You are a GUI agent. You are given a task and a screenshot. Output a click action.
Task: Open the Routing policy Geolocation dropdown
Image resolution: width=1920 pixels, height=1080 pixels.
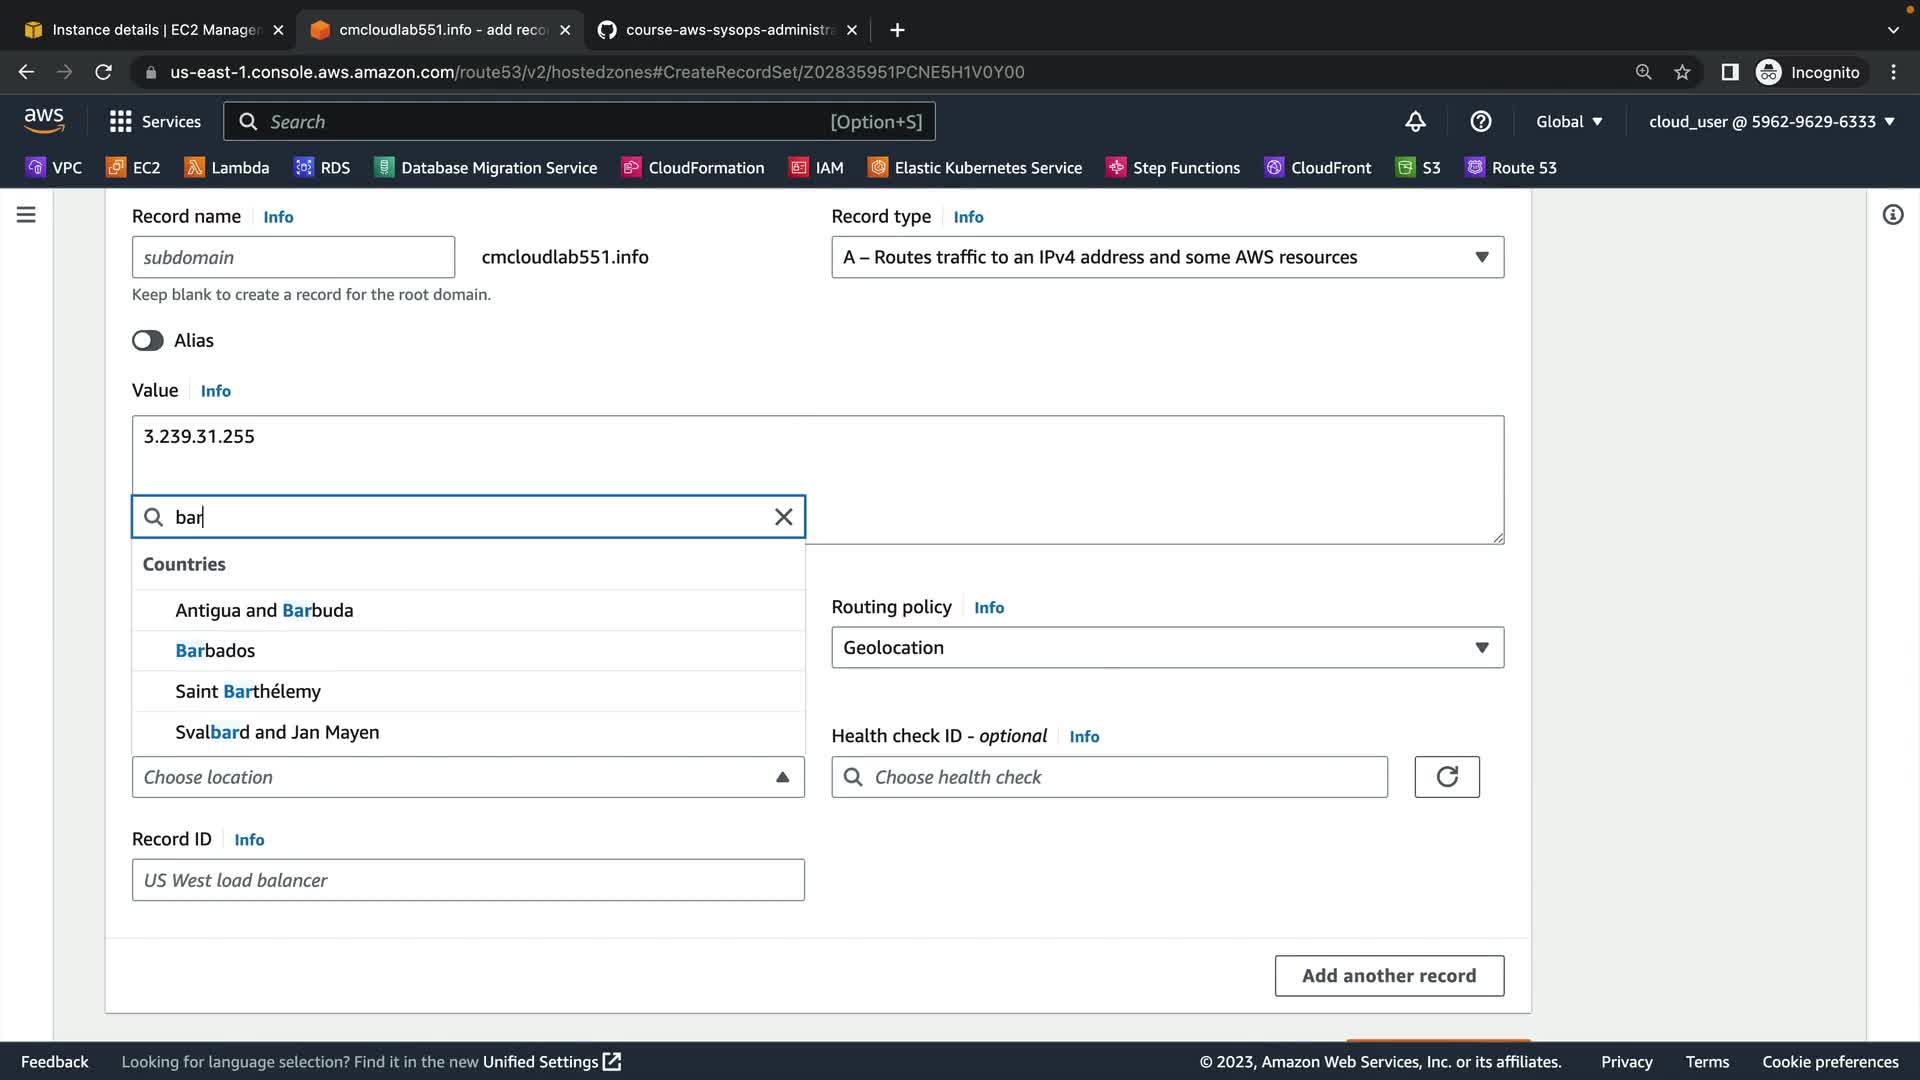pos(1167,648)
